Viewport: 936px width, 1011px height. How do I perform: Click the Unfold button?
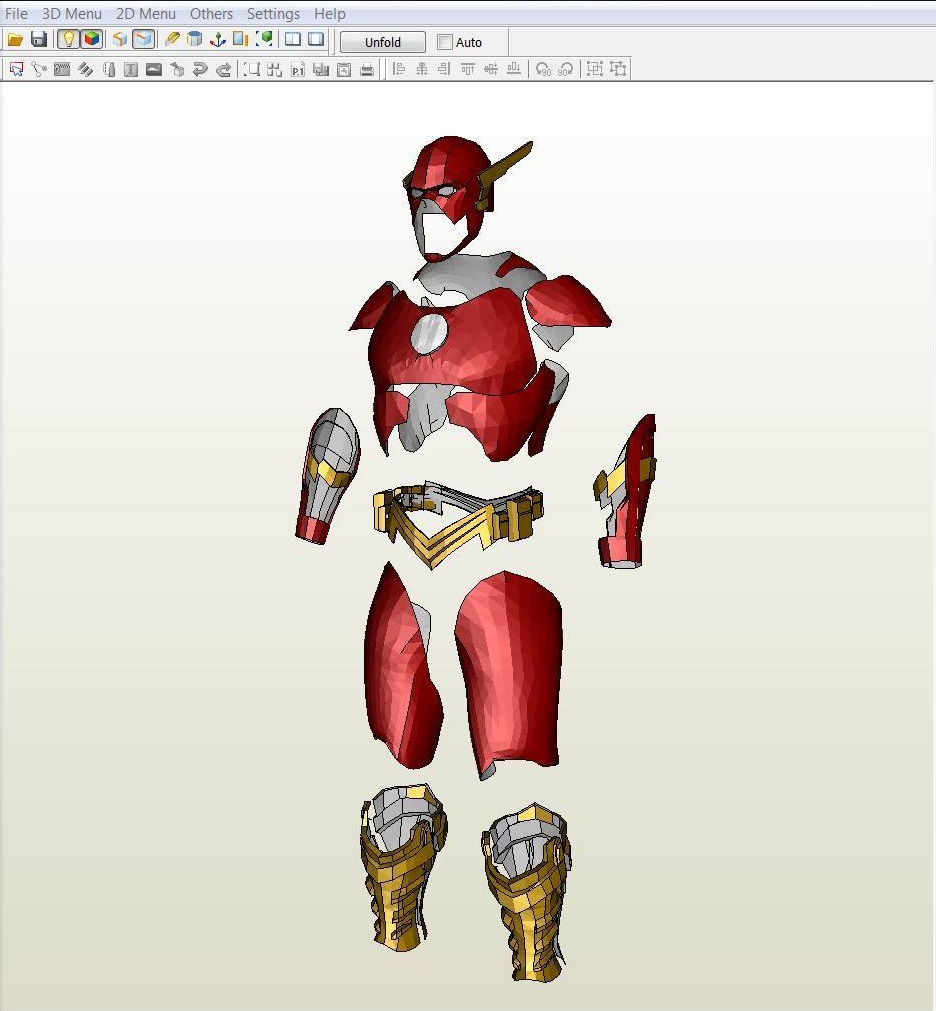[x=382, y=42]
